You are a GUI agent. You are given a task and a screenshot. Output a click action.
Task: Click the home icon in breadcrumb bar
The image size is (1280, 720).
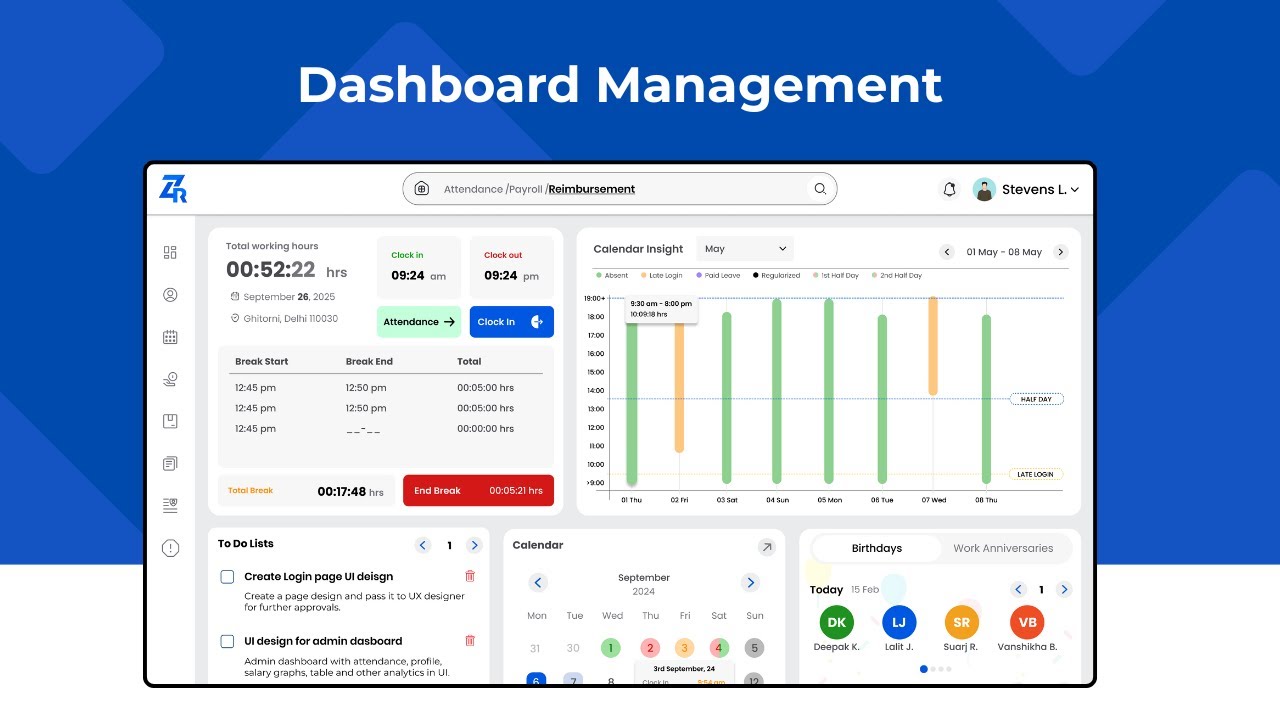[422, 189]
